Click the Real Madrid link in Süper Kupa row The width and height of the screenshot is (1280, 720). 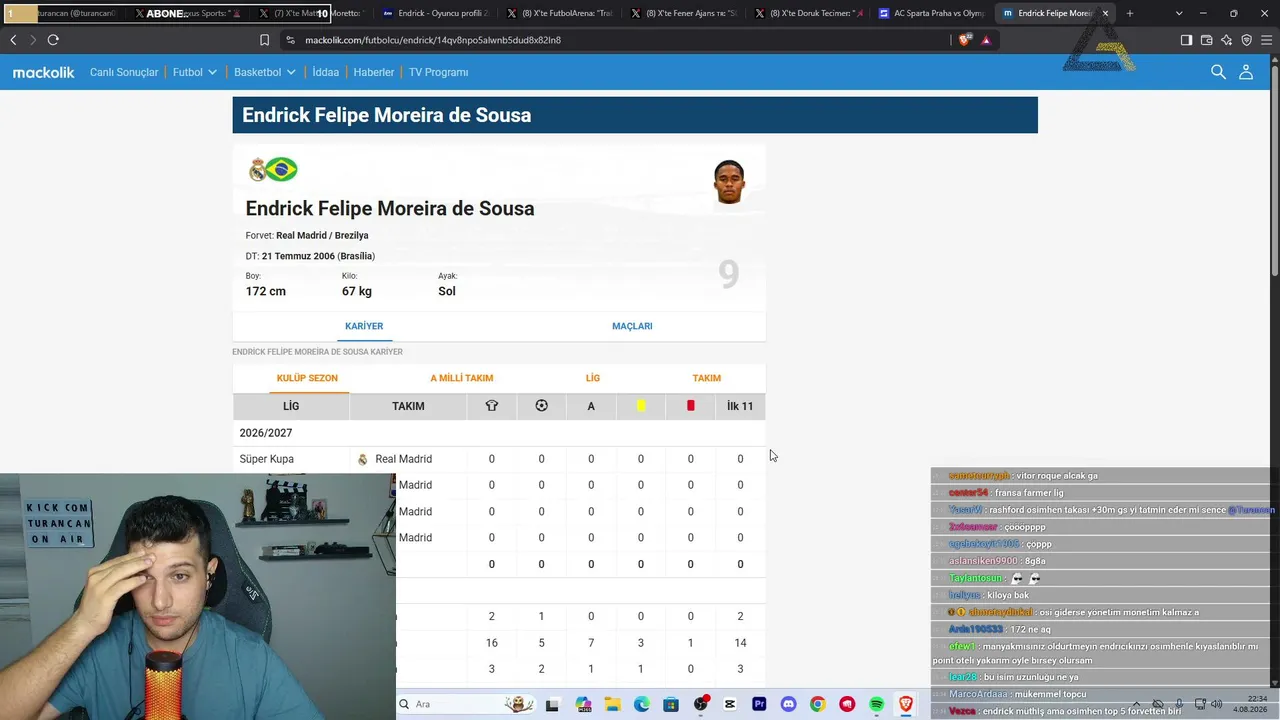click(x=404, y=459)
